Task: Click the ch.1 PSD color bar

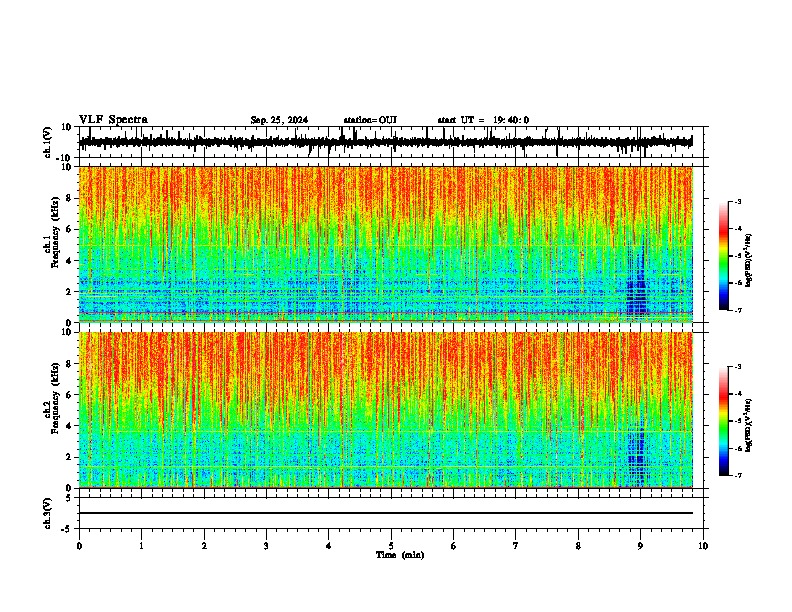Action: [723, 256]
